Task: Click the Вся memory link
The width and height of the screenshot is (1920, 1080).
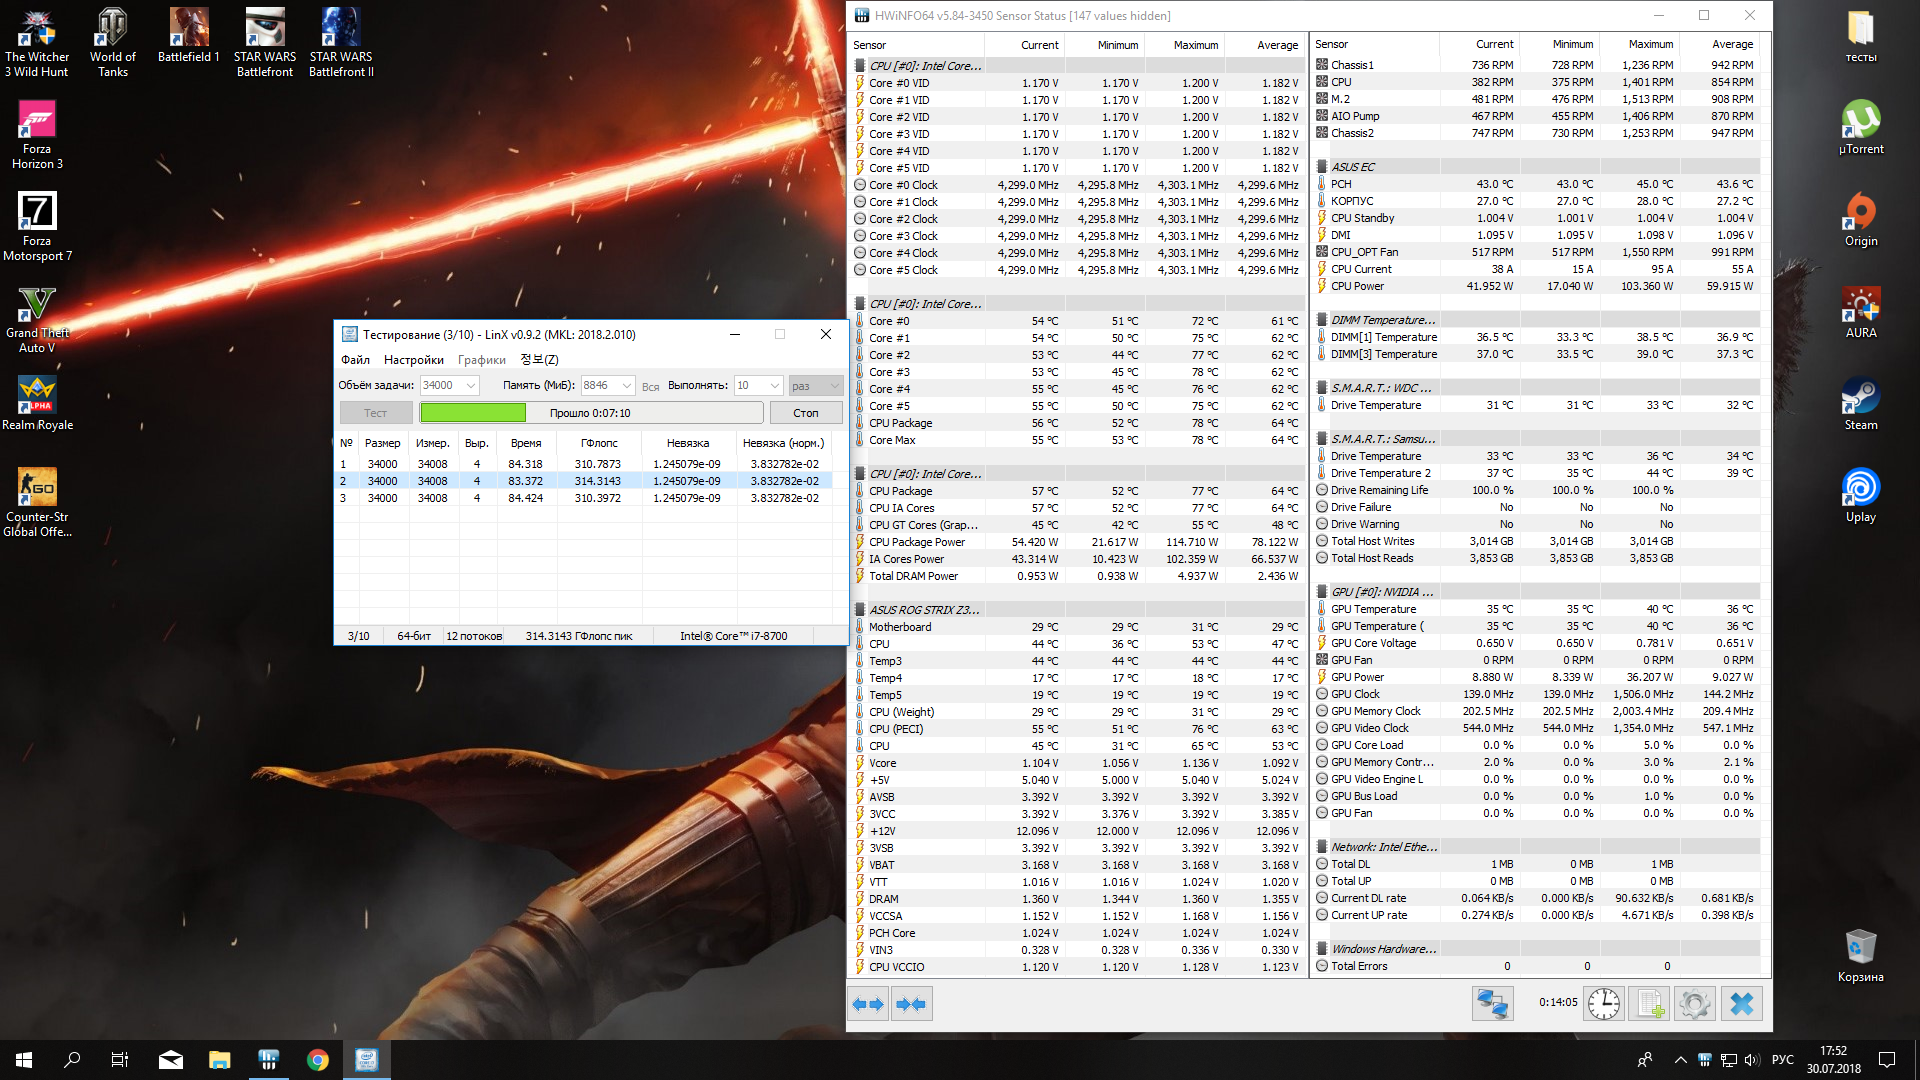Action: coord(650,387)
